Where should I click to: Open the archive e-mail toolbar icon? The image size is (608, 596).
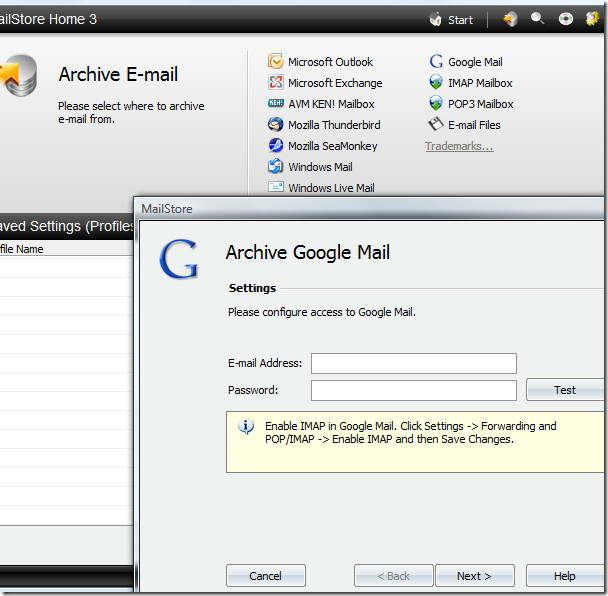pyautogui.click(x=510, y=19)
